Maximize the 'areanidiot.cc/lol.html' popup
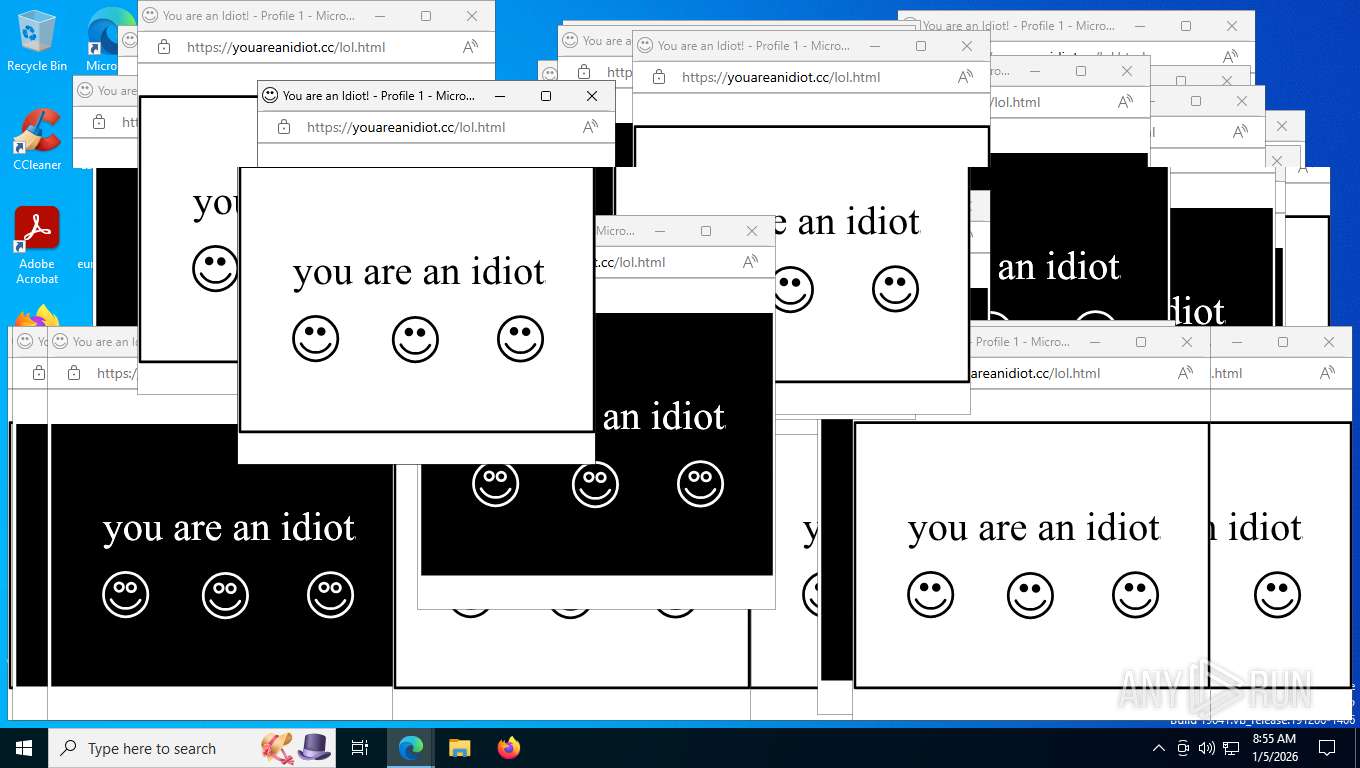 1141,342
